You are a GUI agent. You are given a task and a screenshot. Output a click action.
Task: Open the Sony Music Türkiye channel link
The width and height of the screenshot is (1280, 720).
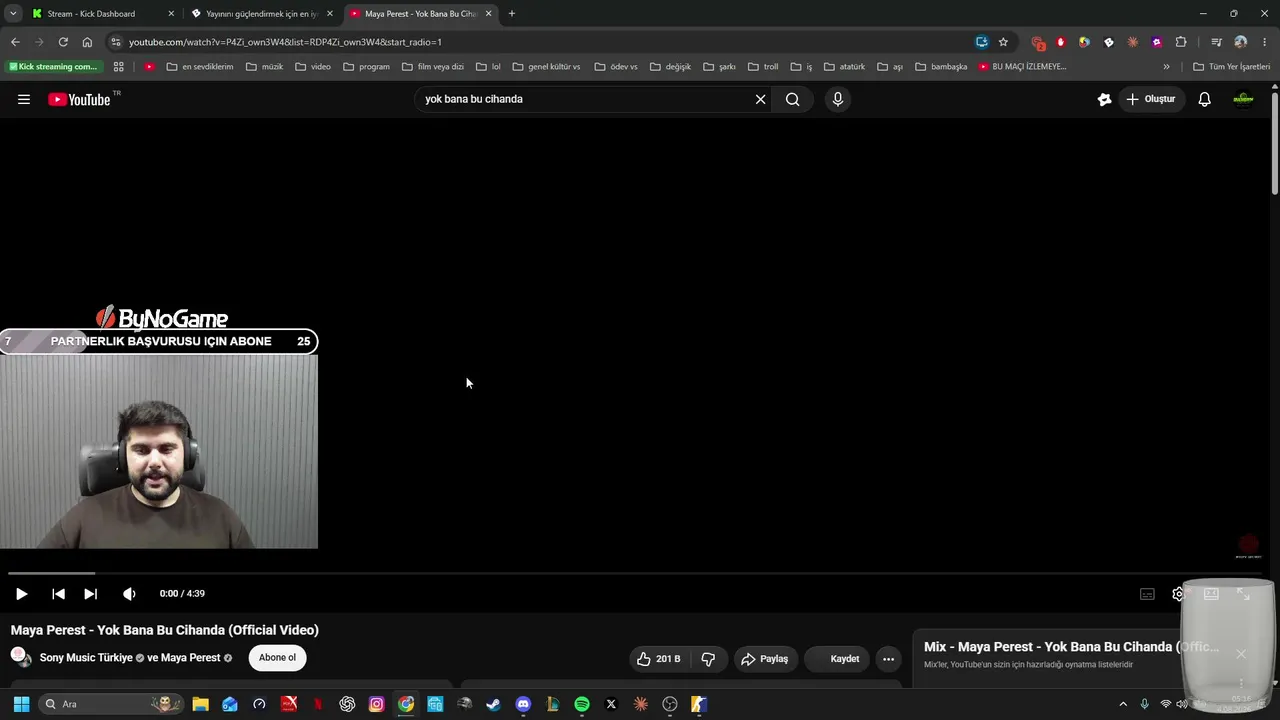(86, 658)
